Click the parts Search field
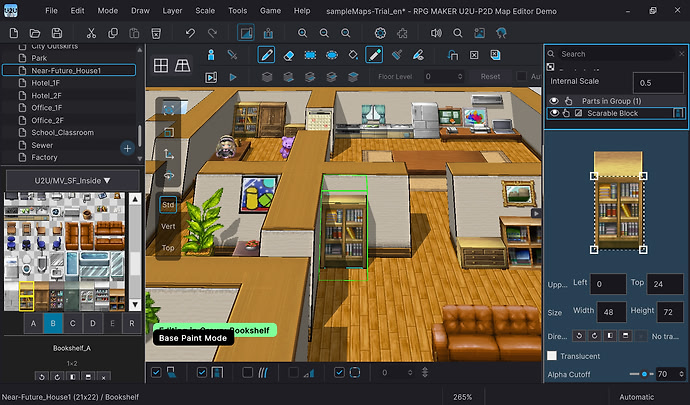Screen dimensions: 690x405 [616, 54]
